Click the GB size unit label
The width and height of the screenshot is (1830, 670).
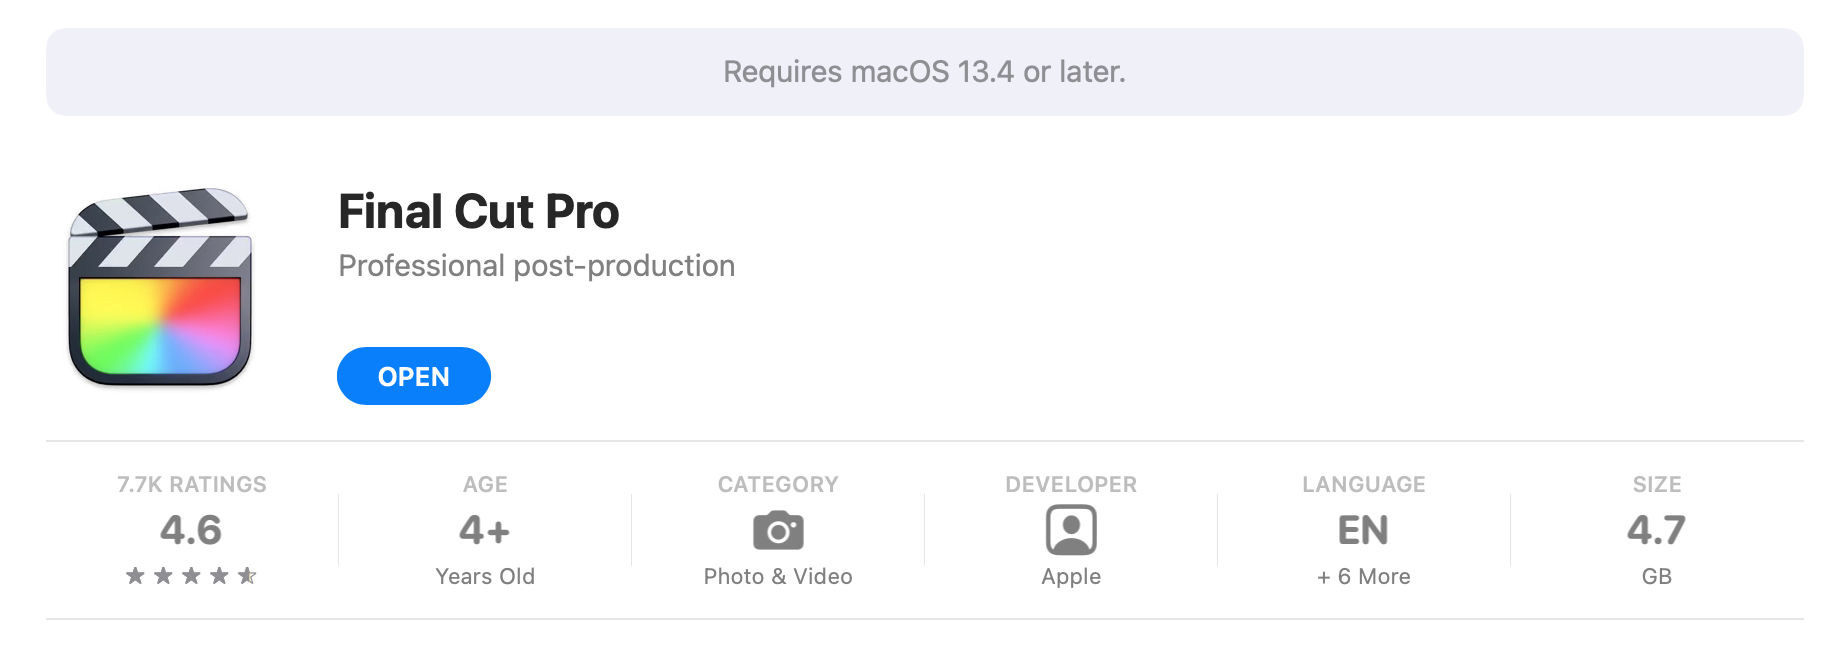(1656, 577)
